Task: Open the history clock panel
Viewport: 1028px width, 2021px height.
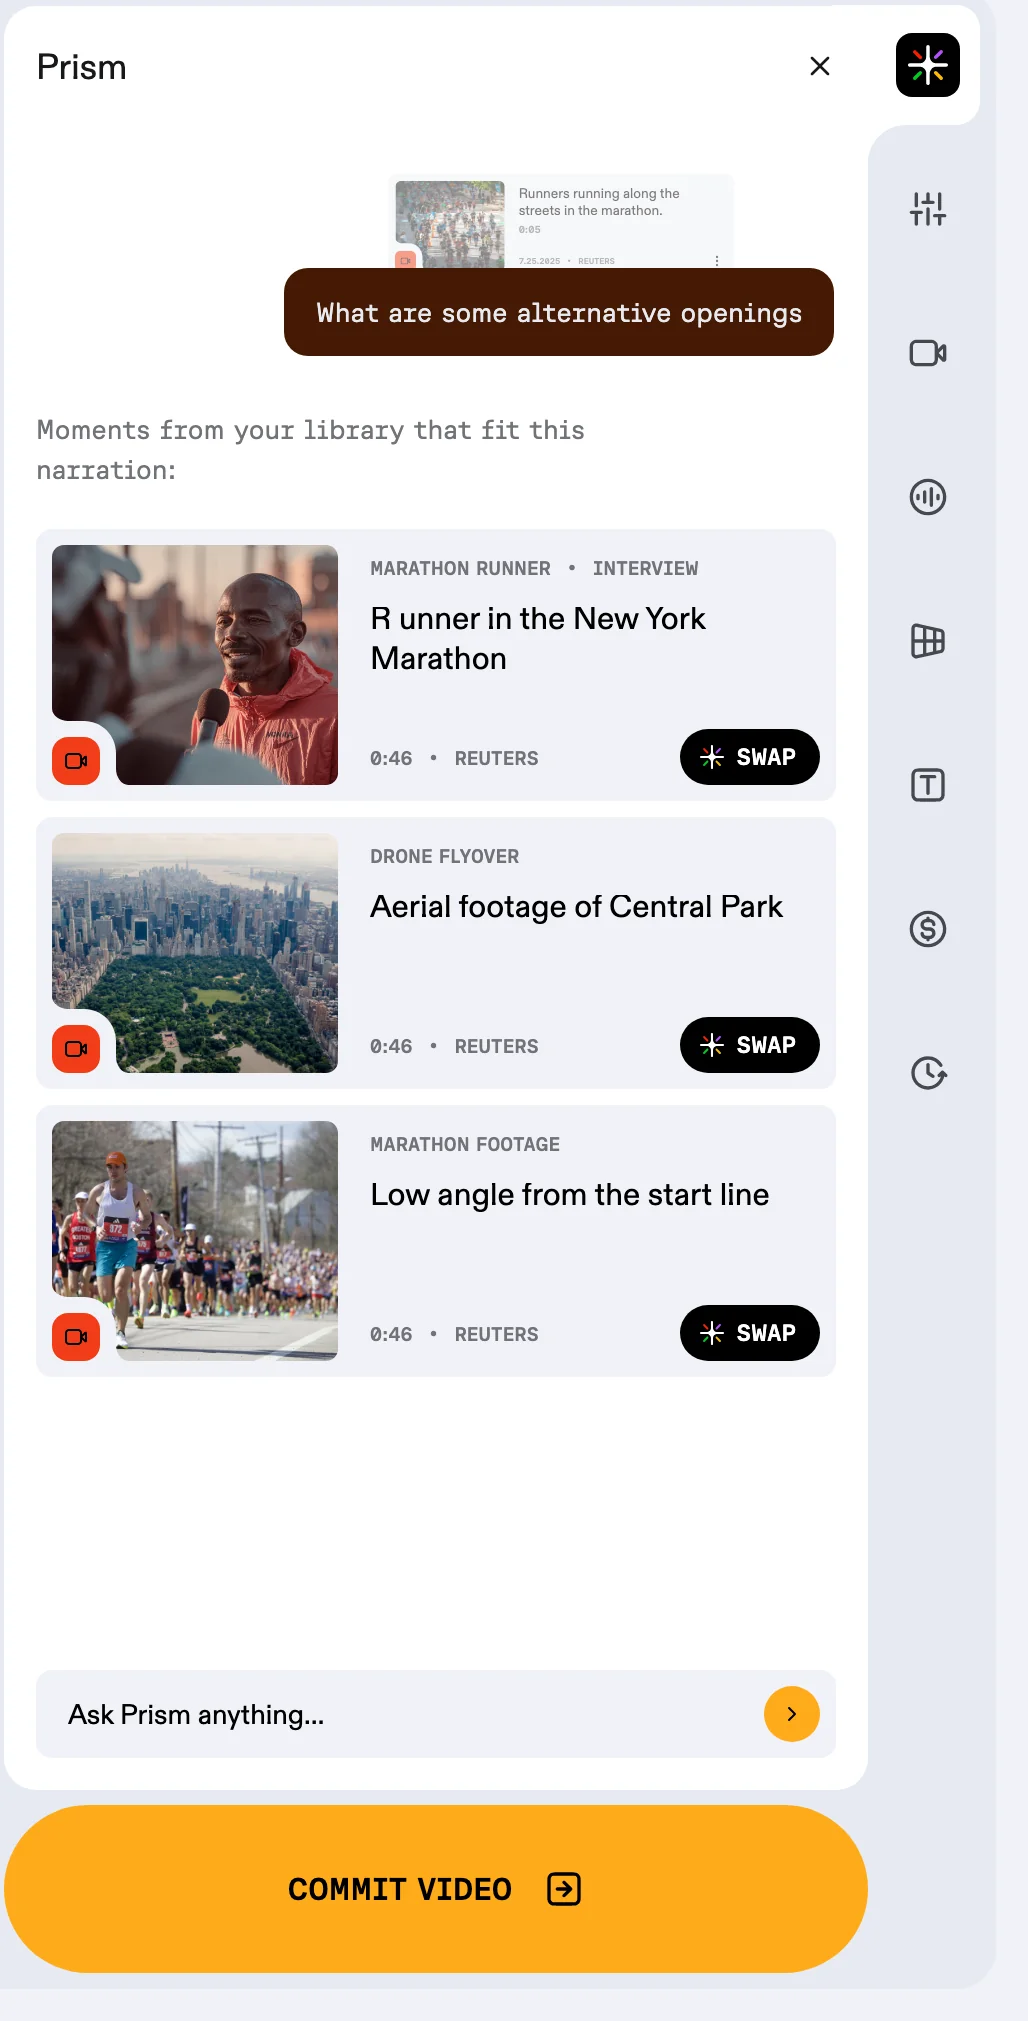Action: pos(927,1073)
